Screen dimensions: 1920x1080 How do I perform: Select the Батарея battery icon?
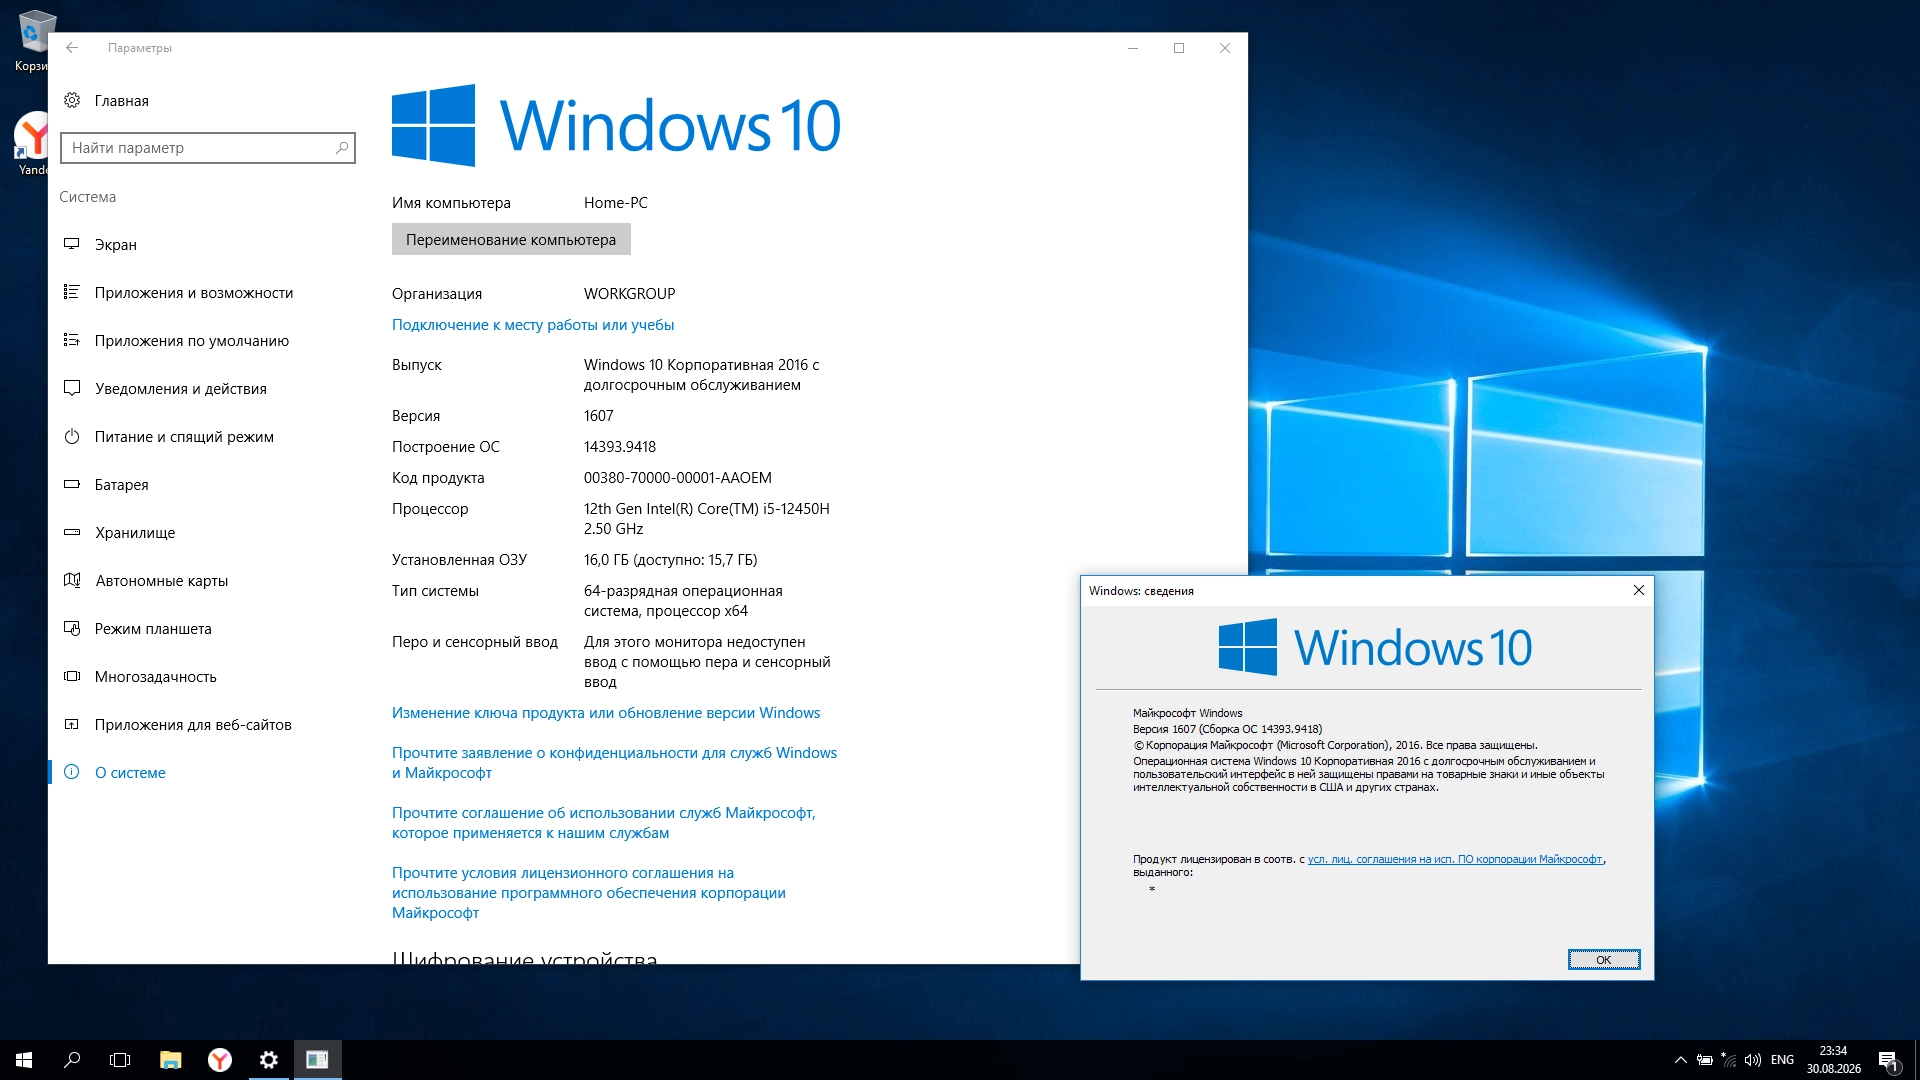click(72, 484)
